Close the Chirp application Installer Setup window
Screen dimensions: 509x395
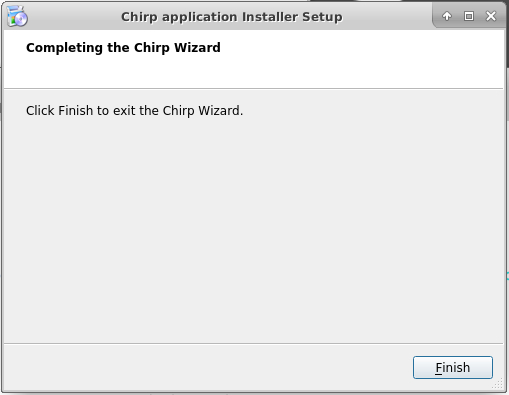pos(491,16)
